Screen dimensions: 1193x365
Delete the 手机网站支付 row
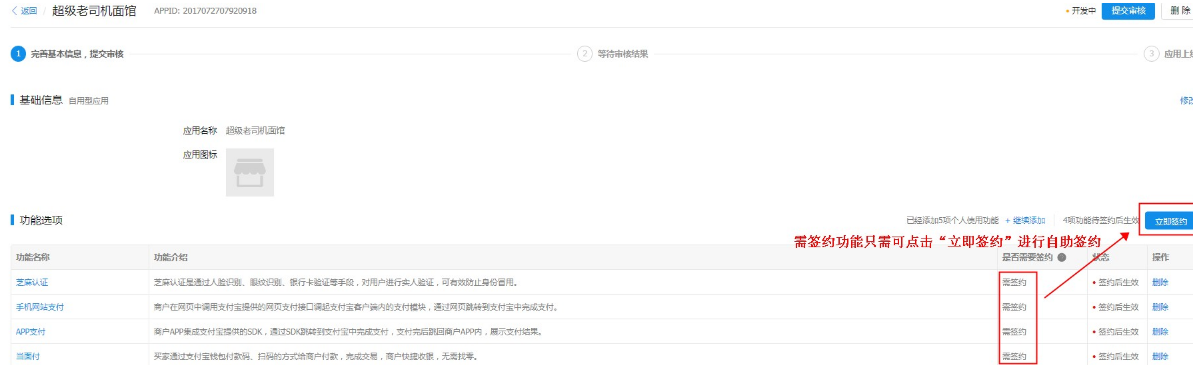(1160, 307)
